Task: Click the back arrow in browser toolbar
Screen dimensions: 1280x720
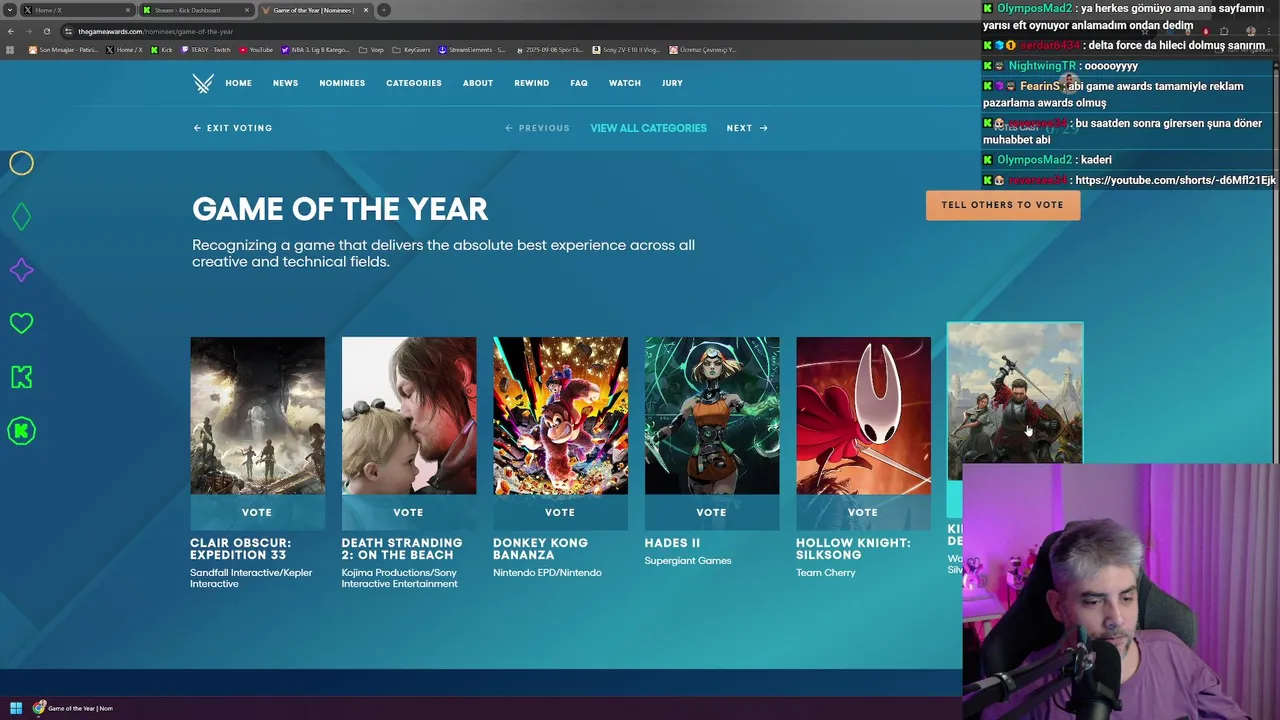Action: pos(11,31)
